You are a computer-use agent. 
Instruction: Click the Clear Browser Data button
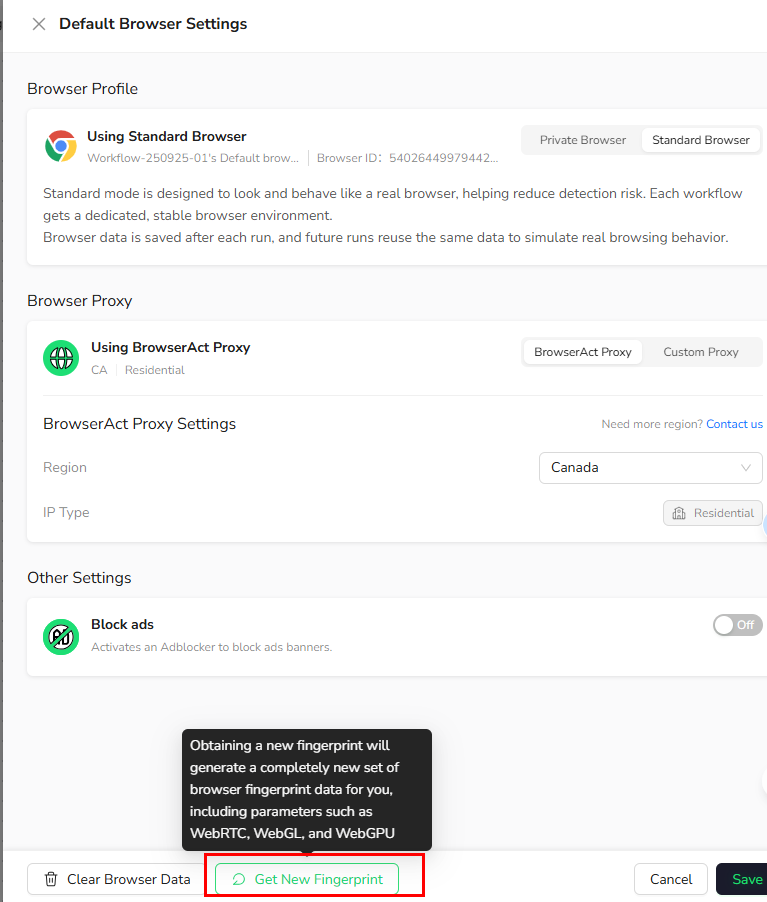pyautogui.click(x=117, y=880)
